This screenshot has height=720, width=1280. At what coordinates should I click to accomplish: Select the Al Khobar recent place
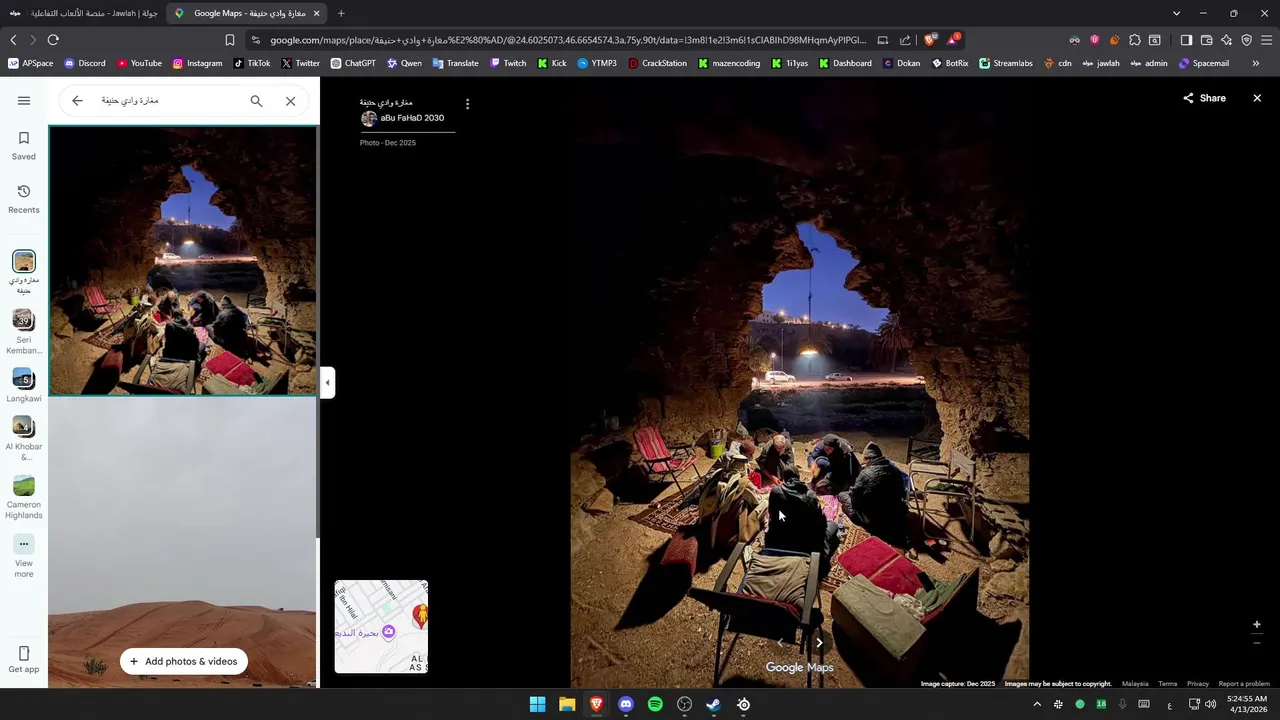(24, 439)
